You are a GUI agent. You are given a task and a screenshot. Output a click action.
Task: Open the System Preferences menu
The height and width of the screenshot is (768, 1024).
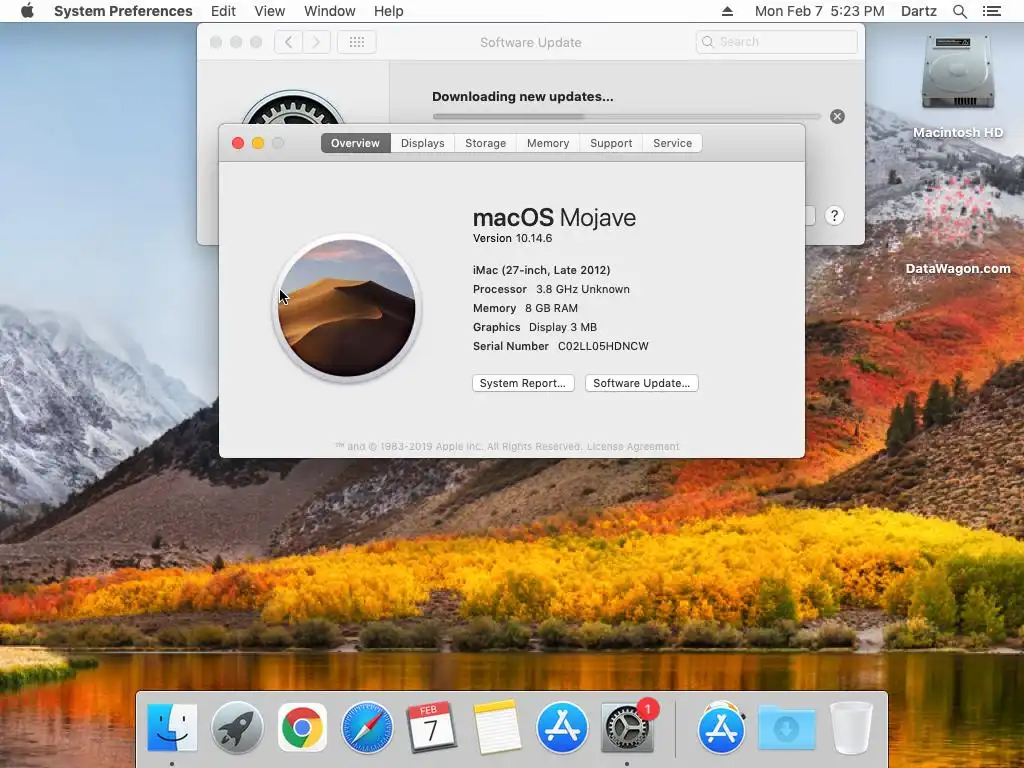tap(123, 11)
